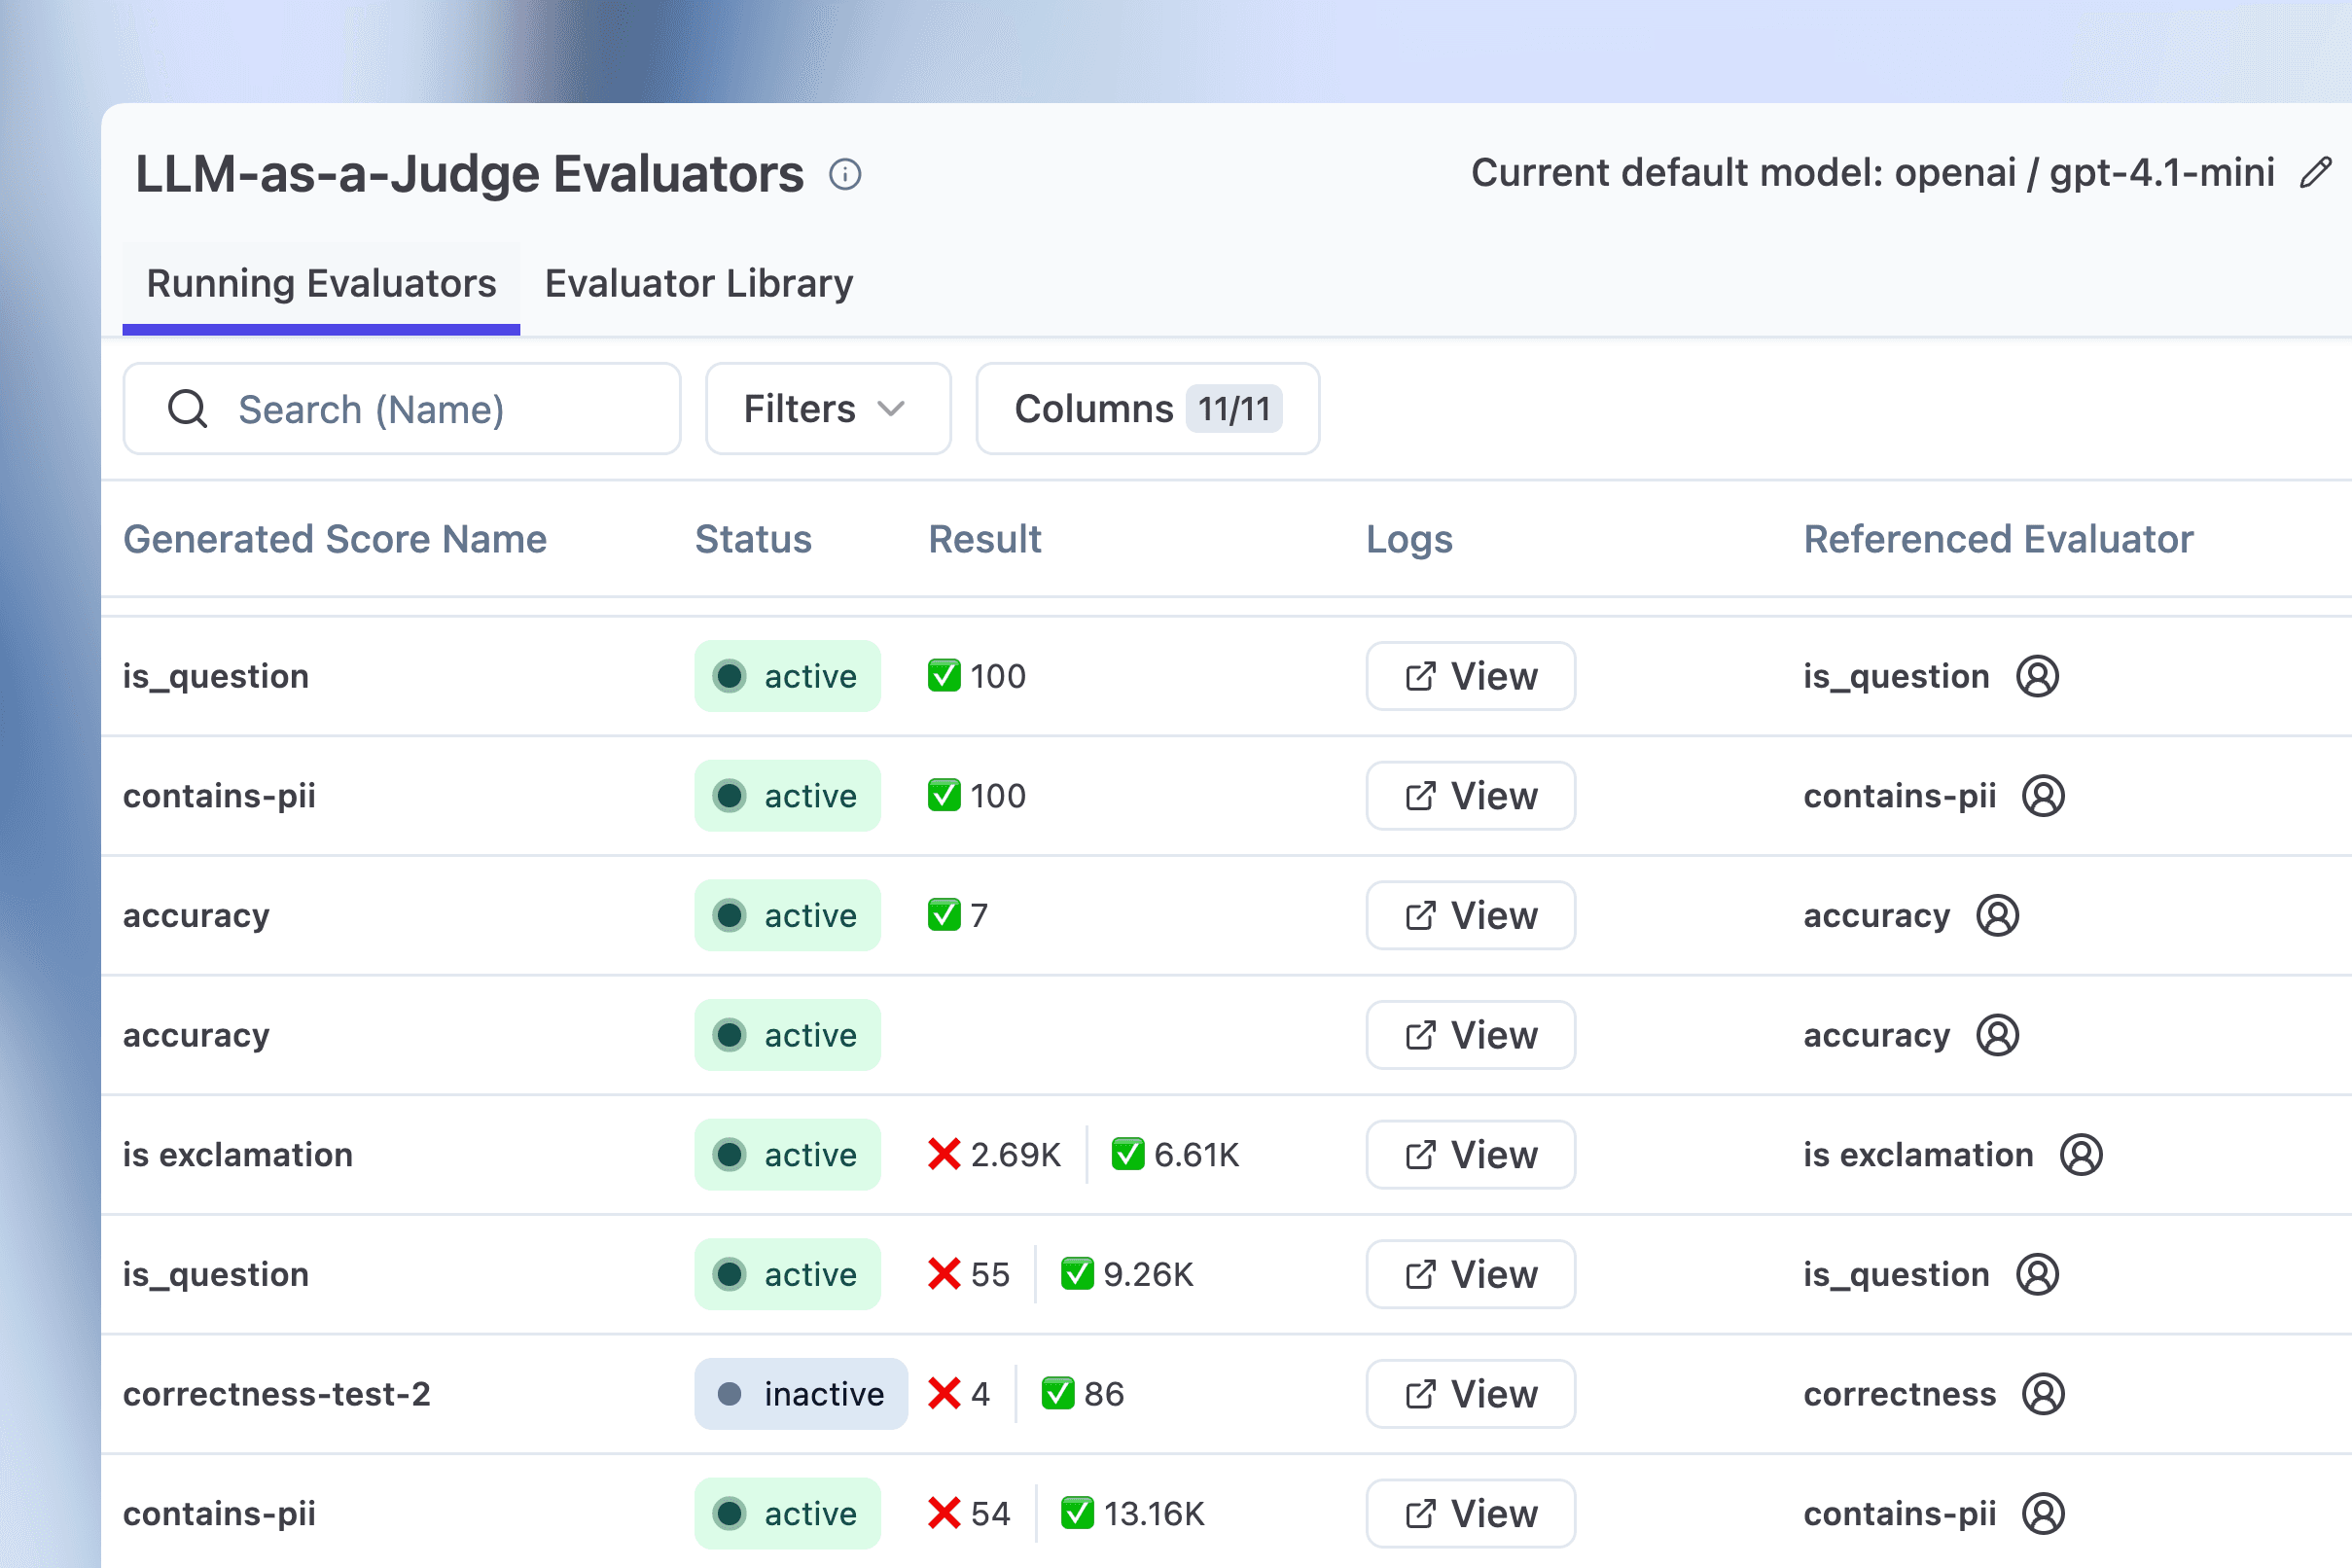The width and height of the screenshot is (2352, 1568).
Task: Select the Running Evaluators tab
Action: click(x=321, y=283)
